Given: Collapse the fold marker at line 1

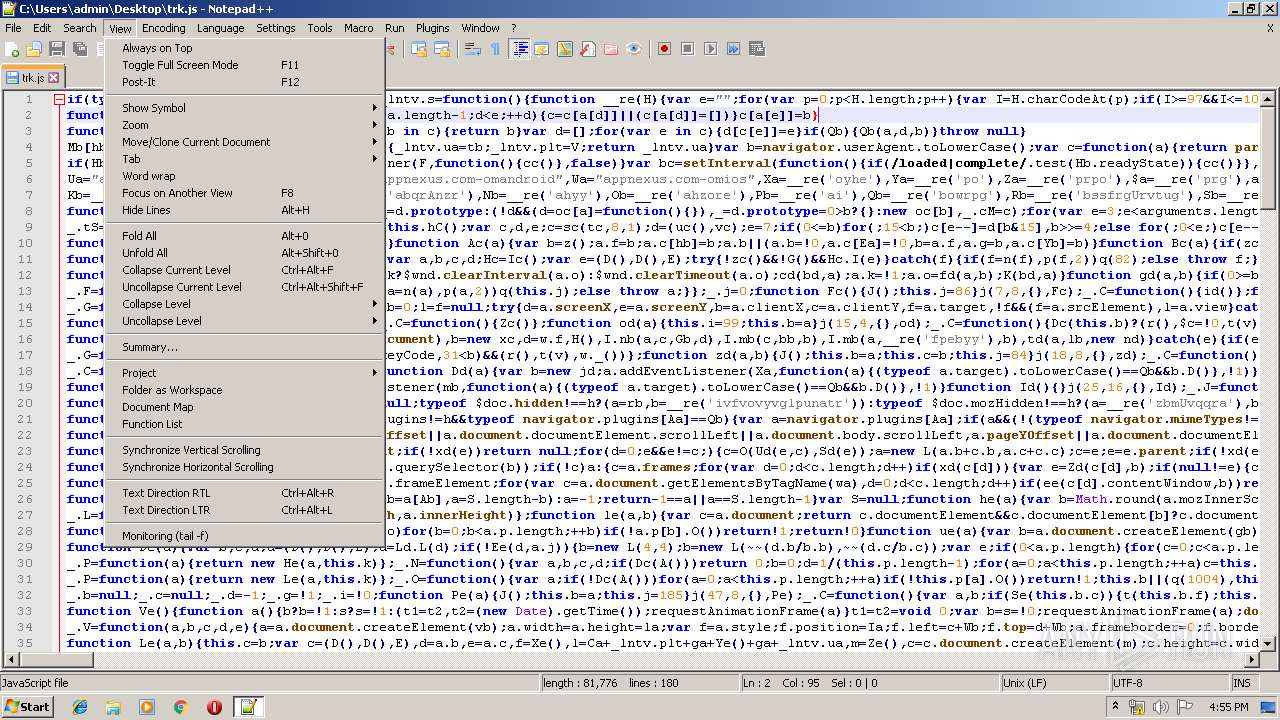Looking at the screenshot, I should (59, 99).
